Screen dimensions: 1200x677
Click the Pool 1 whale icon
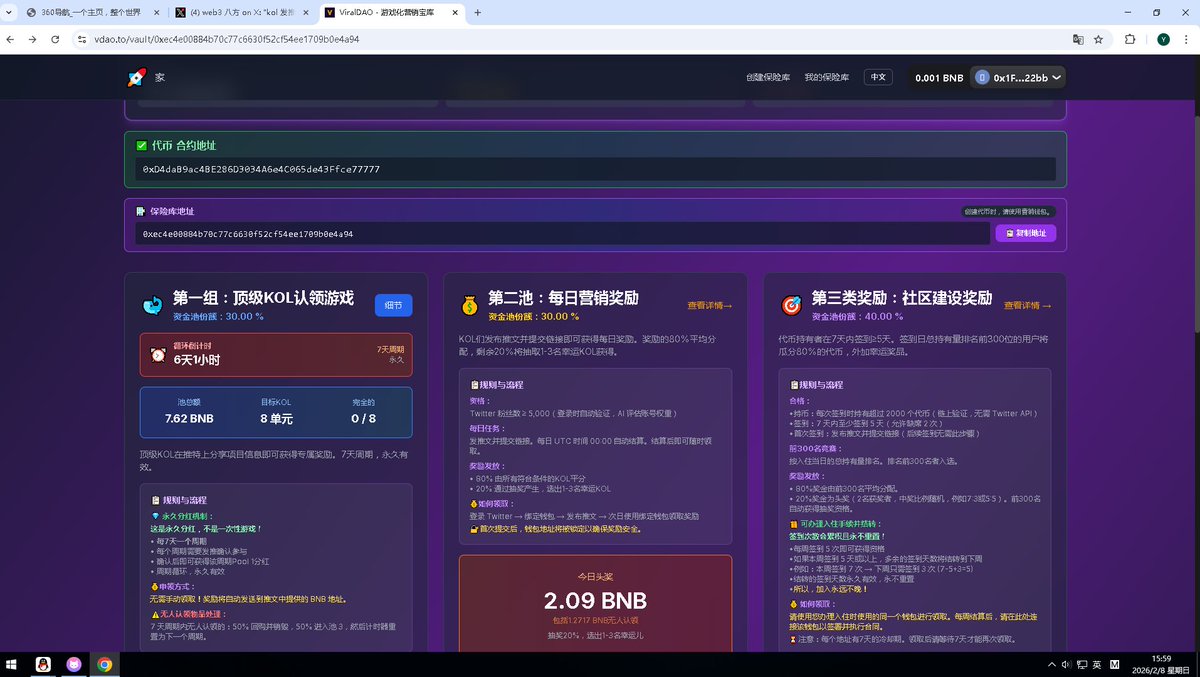coord(152,305)
